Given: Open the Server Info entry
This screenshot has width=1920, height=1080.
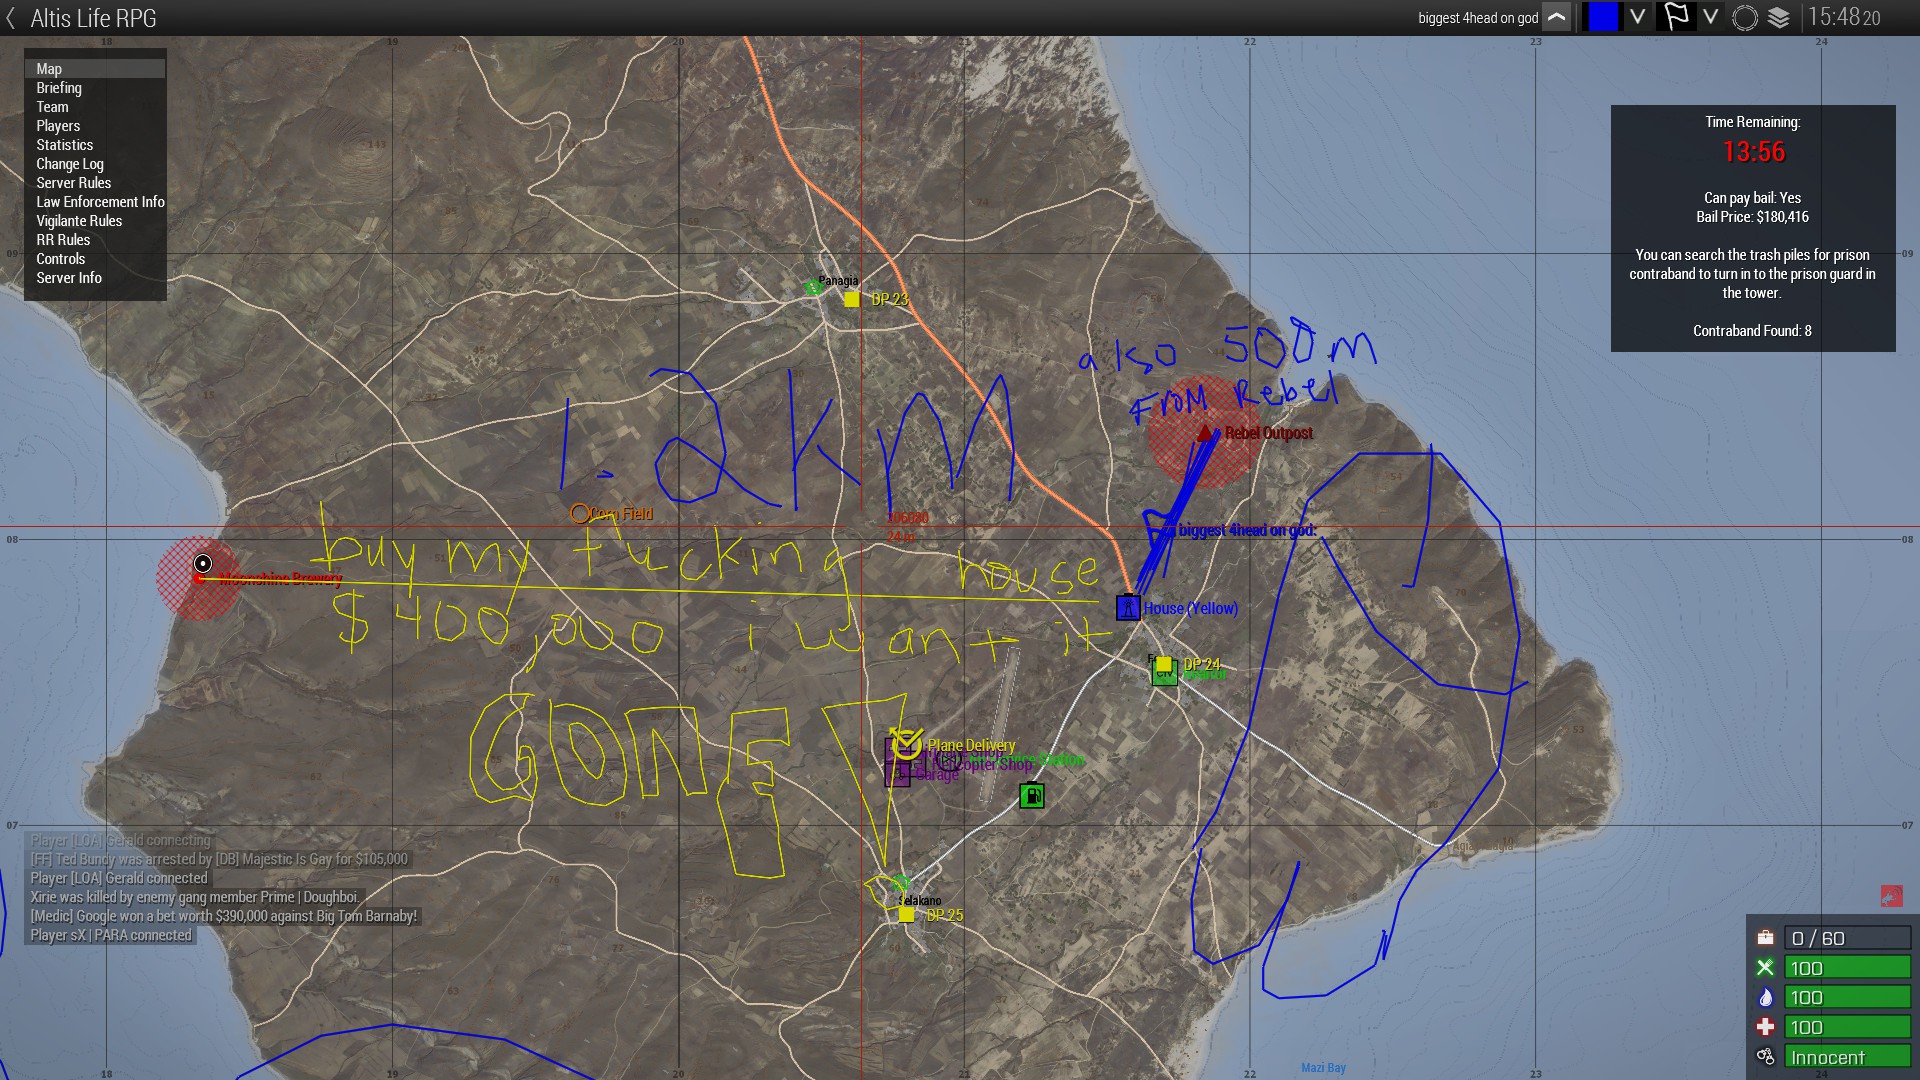Looking at the screenshot, I should coord(69,278).
